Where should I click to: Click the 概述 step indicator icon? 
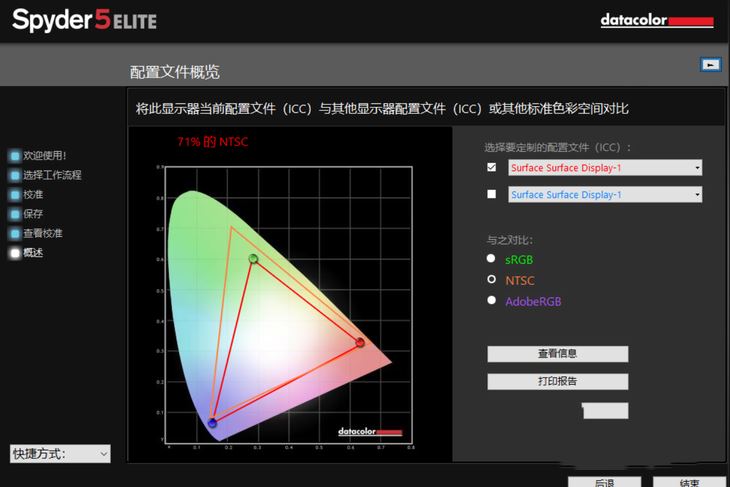point(15,253)
